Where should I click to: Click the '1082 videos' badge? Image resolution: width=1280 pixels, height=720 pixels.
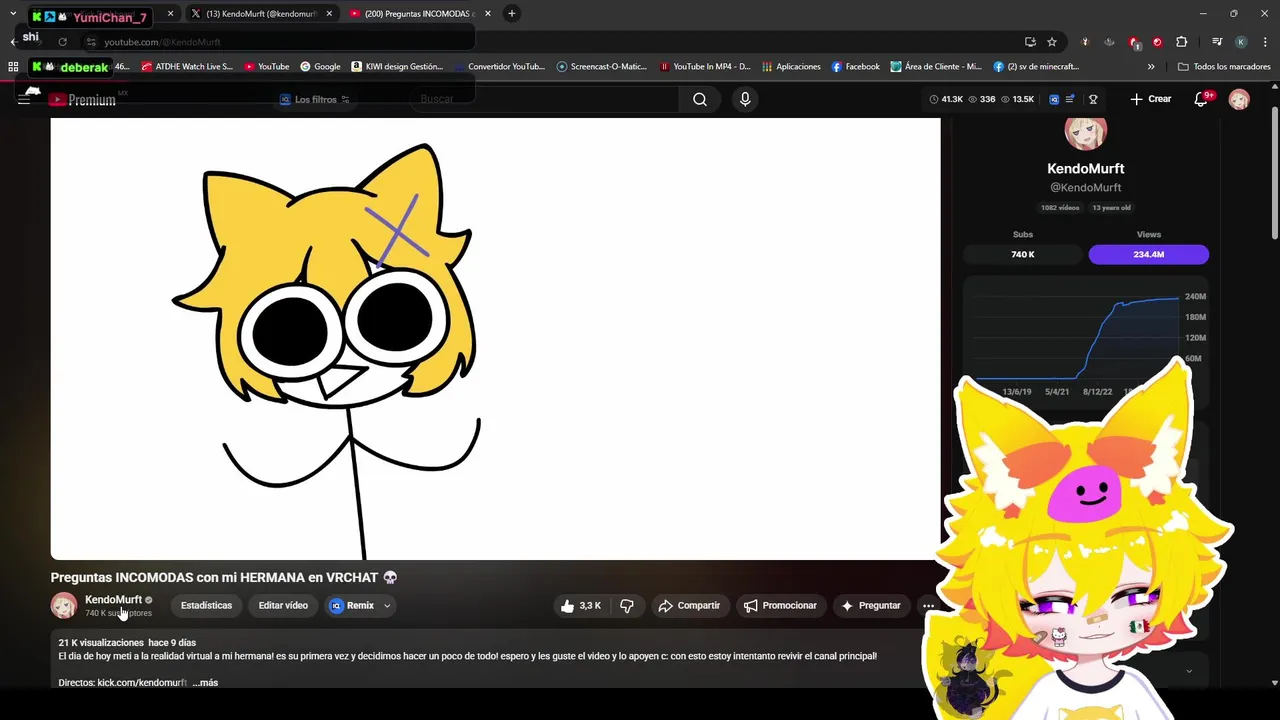pos(1060,207)
